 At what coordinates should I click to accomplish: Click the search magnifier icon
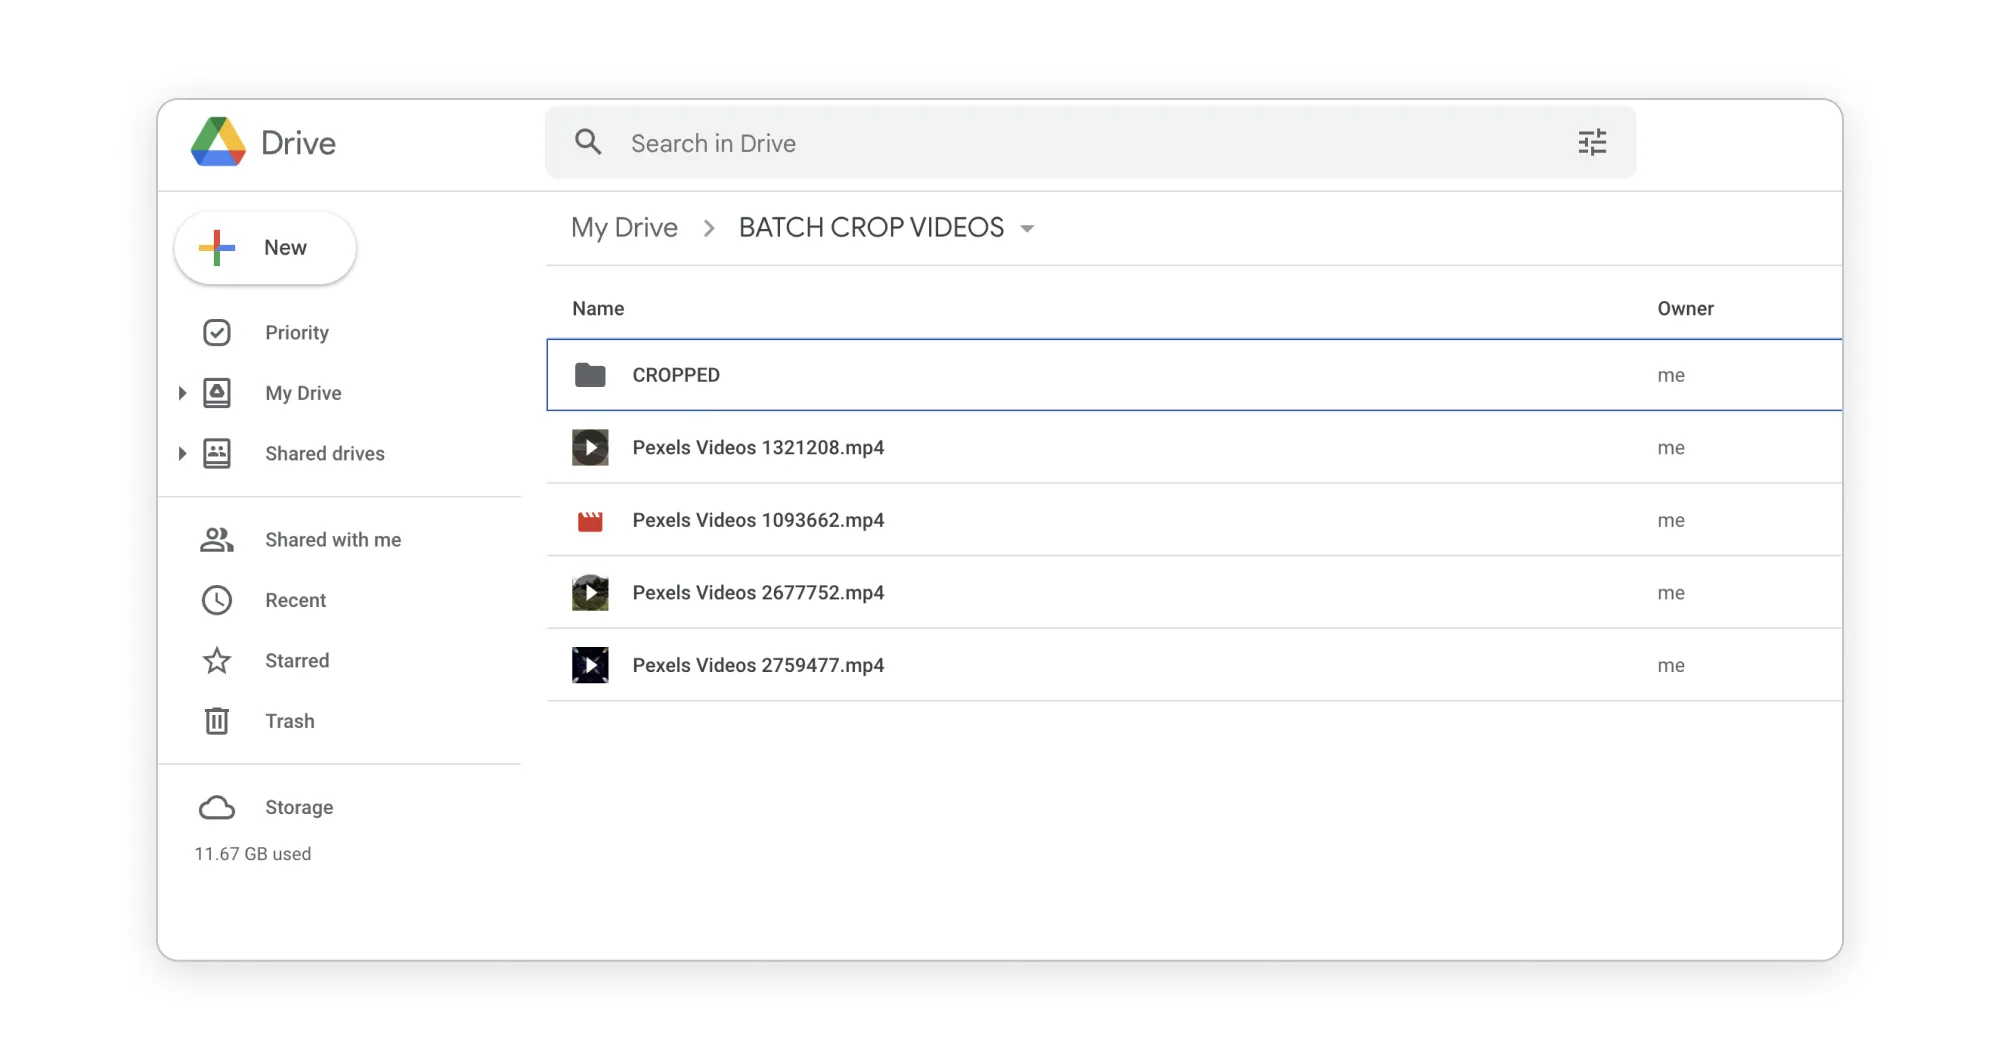pyautogui.click(x=588, y=142)
